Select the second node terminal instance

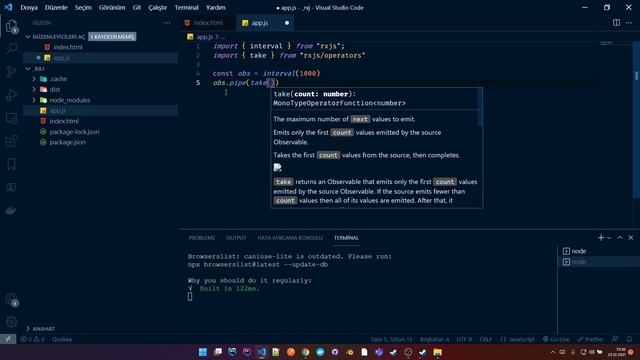[598, 262]
